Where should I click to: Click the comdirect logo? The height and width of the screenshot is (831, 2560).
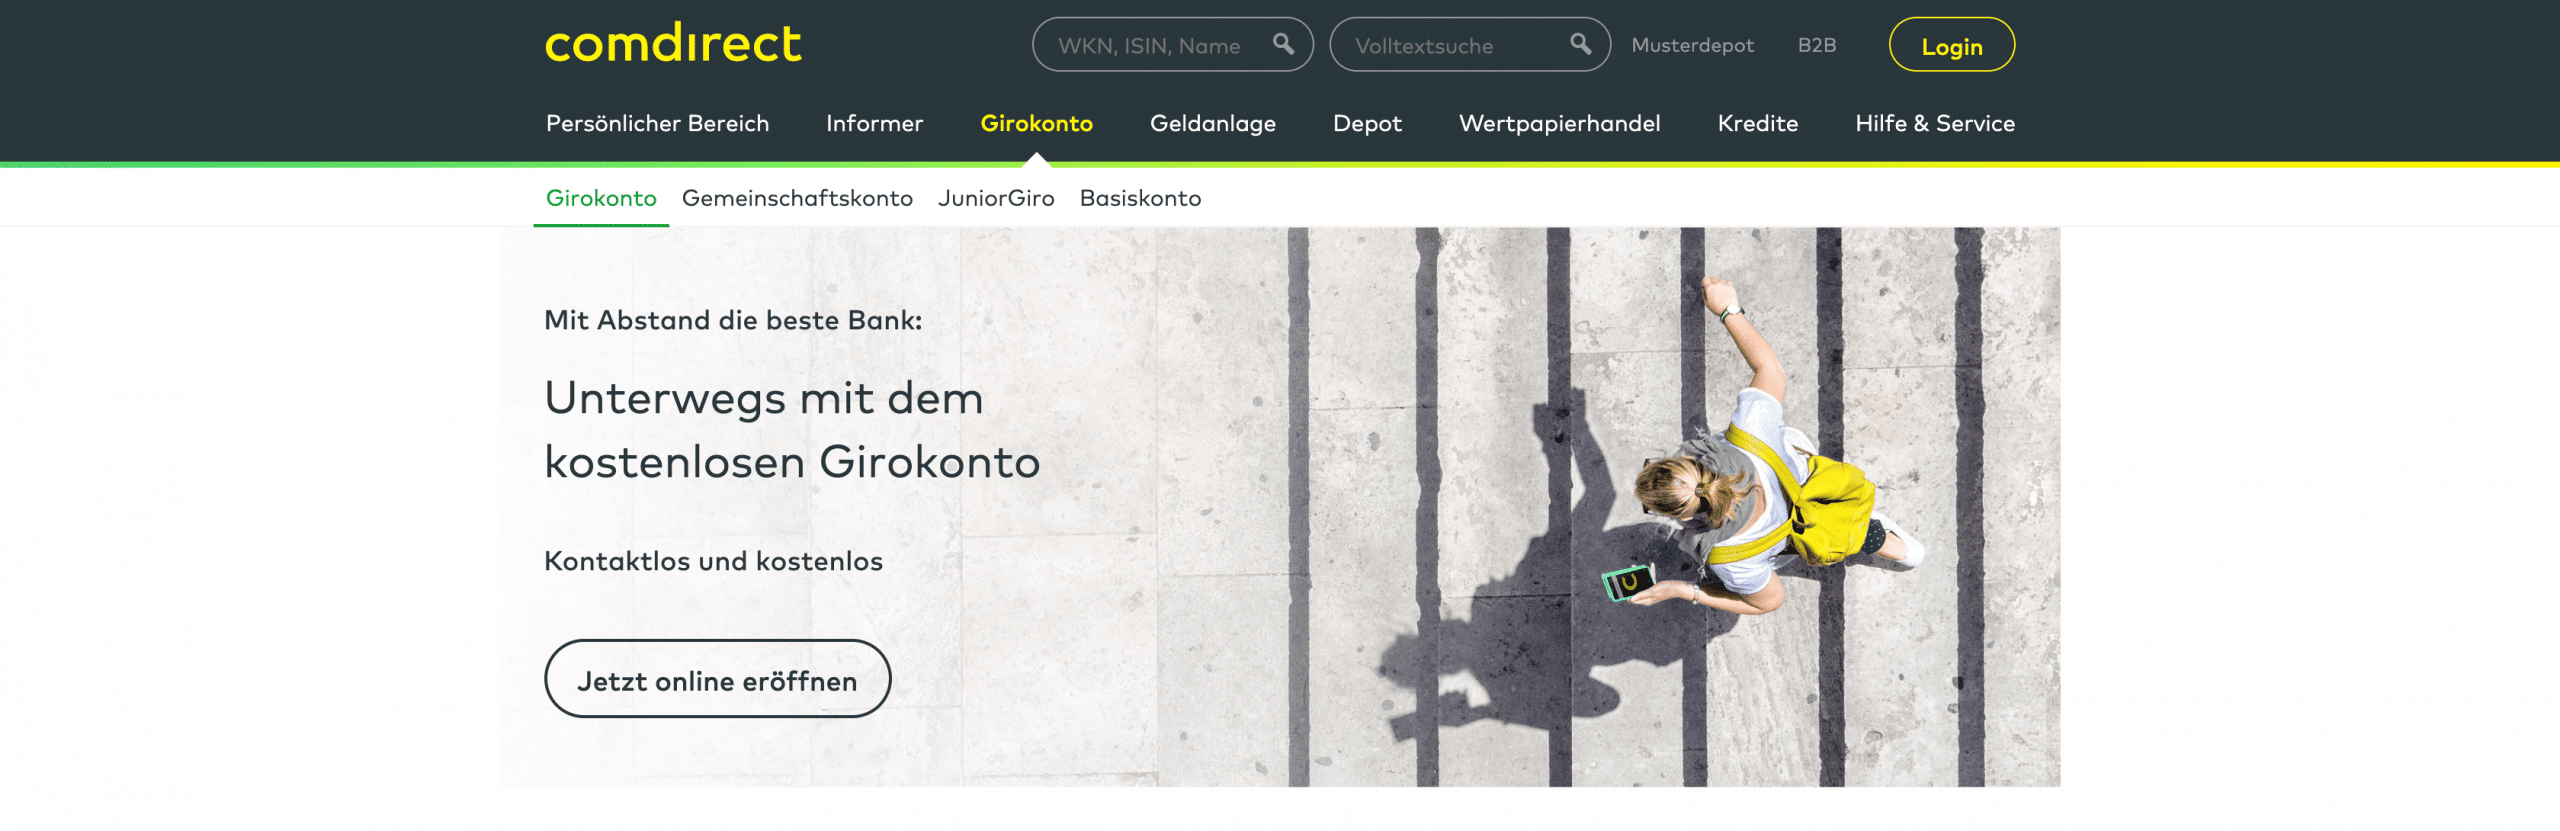(673, 44)
